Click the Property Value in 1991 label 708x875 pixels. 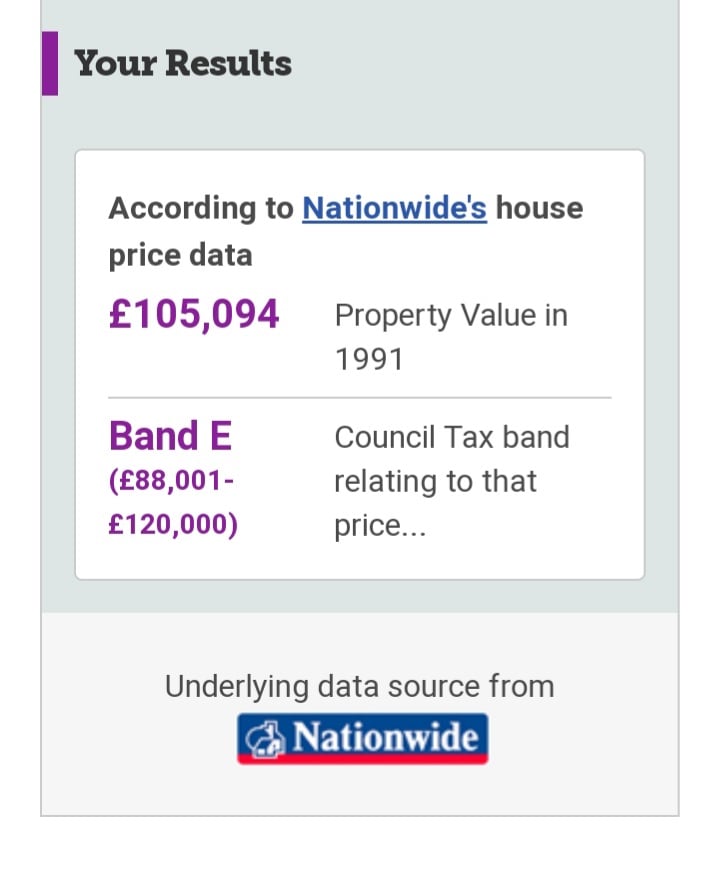click(x=451, y=336)
